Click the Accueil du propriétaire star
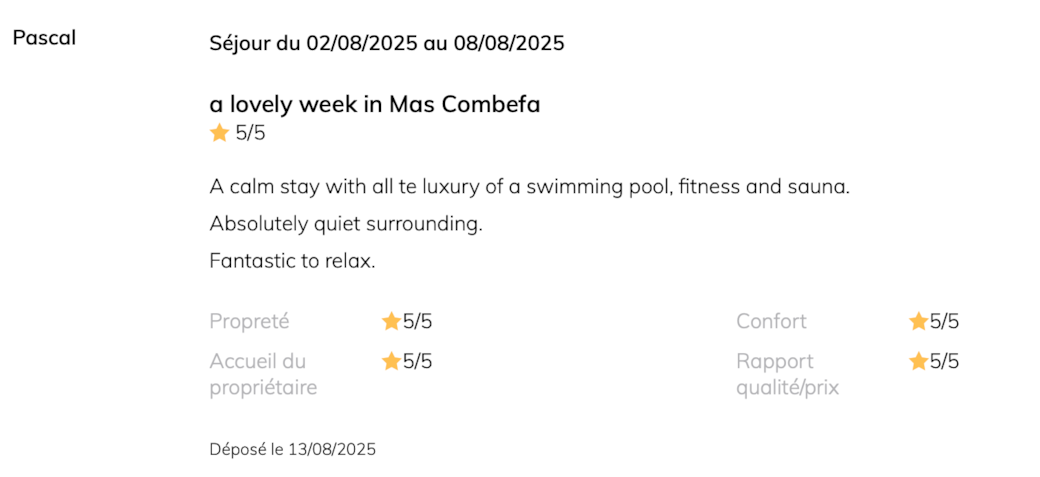Image resolution: width=1040 pixels, height=477 pixels. [391, 362]
